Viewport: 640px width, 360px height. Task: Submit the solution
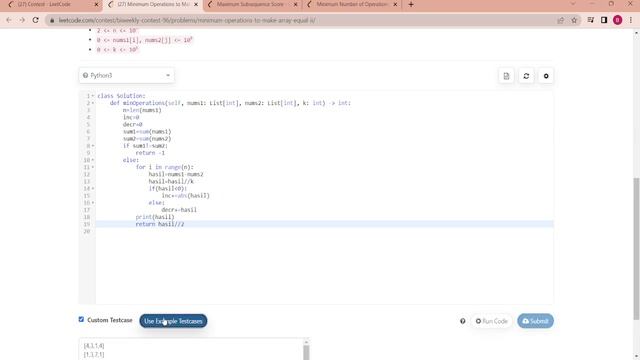tap(536, 321)
